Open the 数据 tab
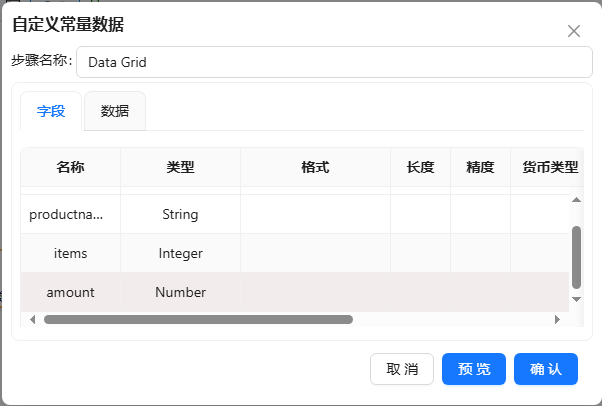Viewport: 602px width, 406px height. click(115, 111)
